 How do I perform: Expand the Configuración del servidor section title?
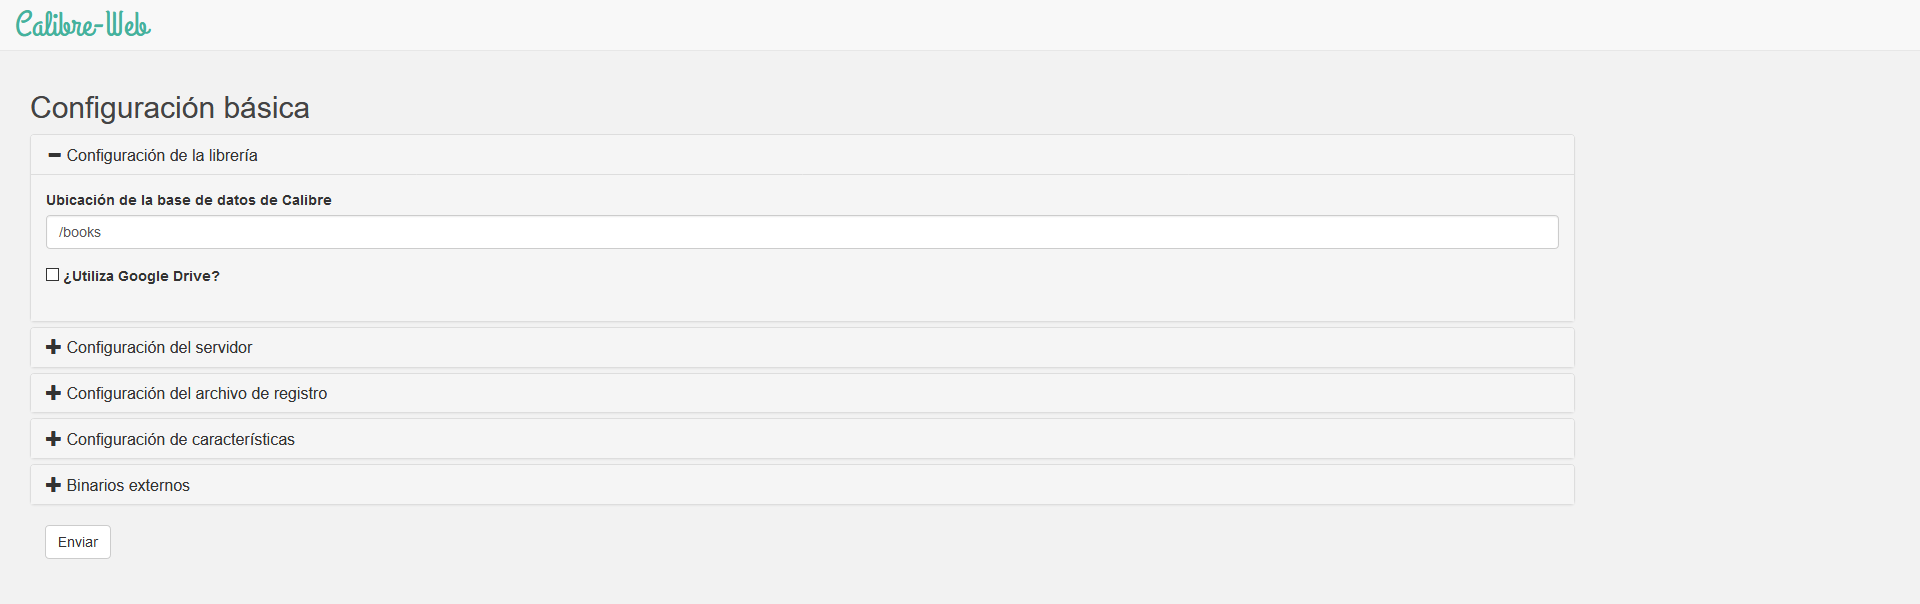(159, 347)
